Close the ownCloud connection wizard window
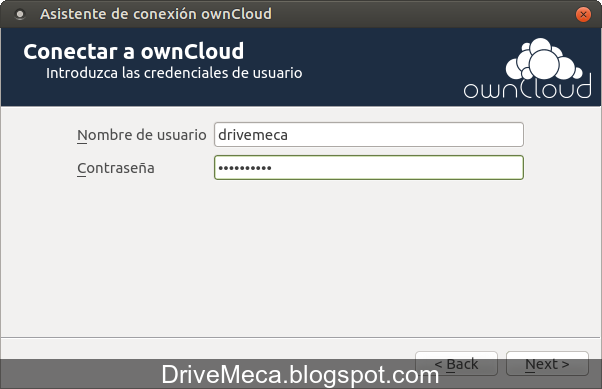 click(x=583, y=15)
